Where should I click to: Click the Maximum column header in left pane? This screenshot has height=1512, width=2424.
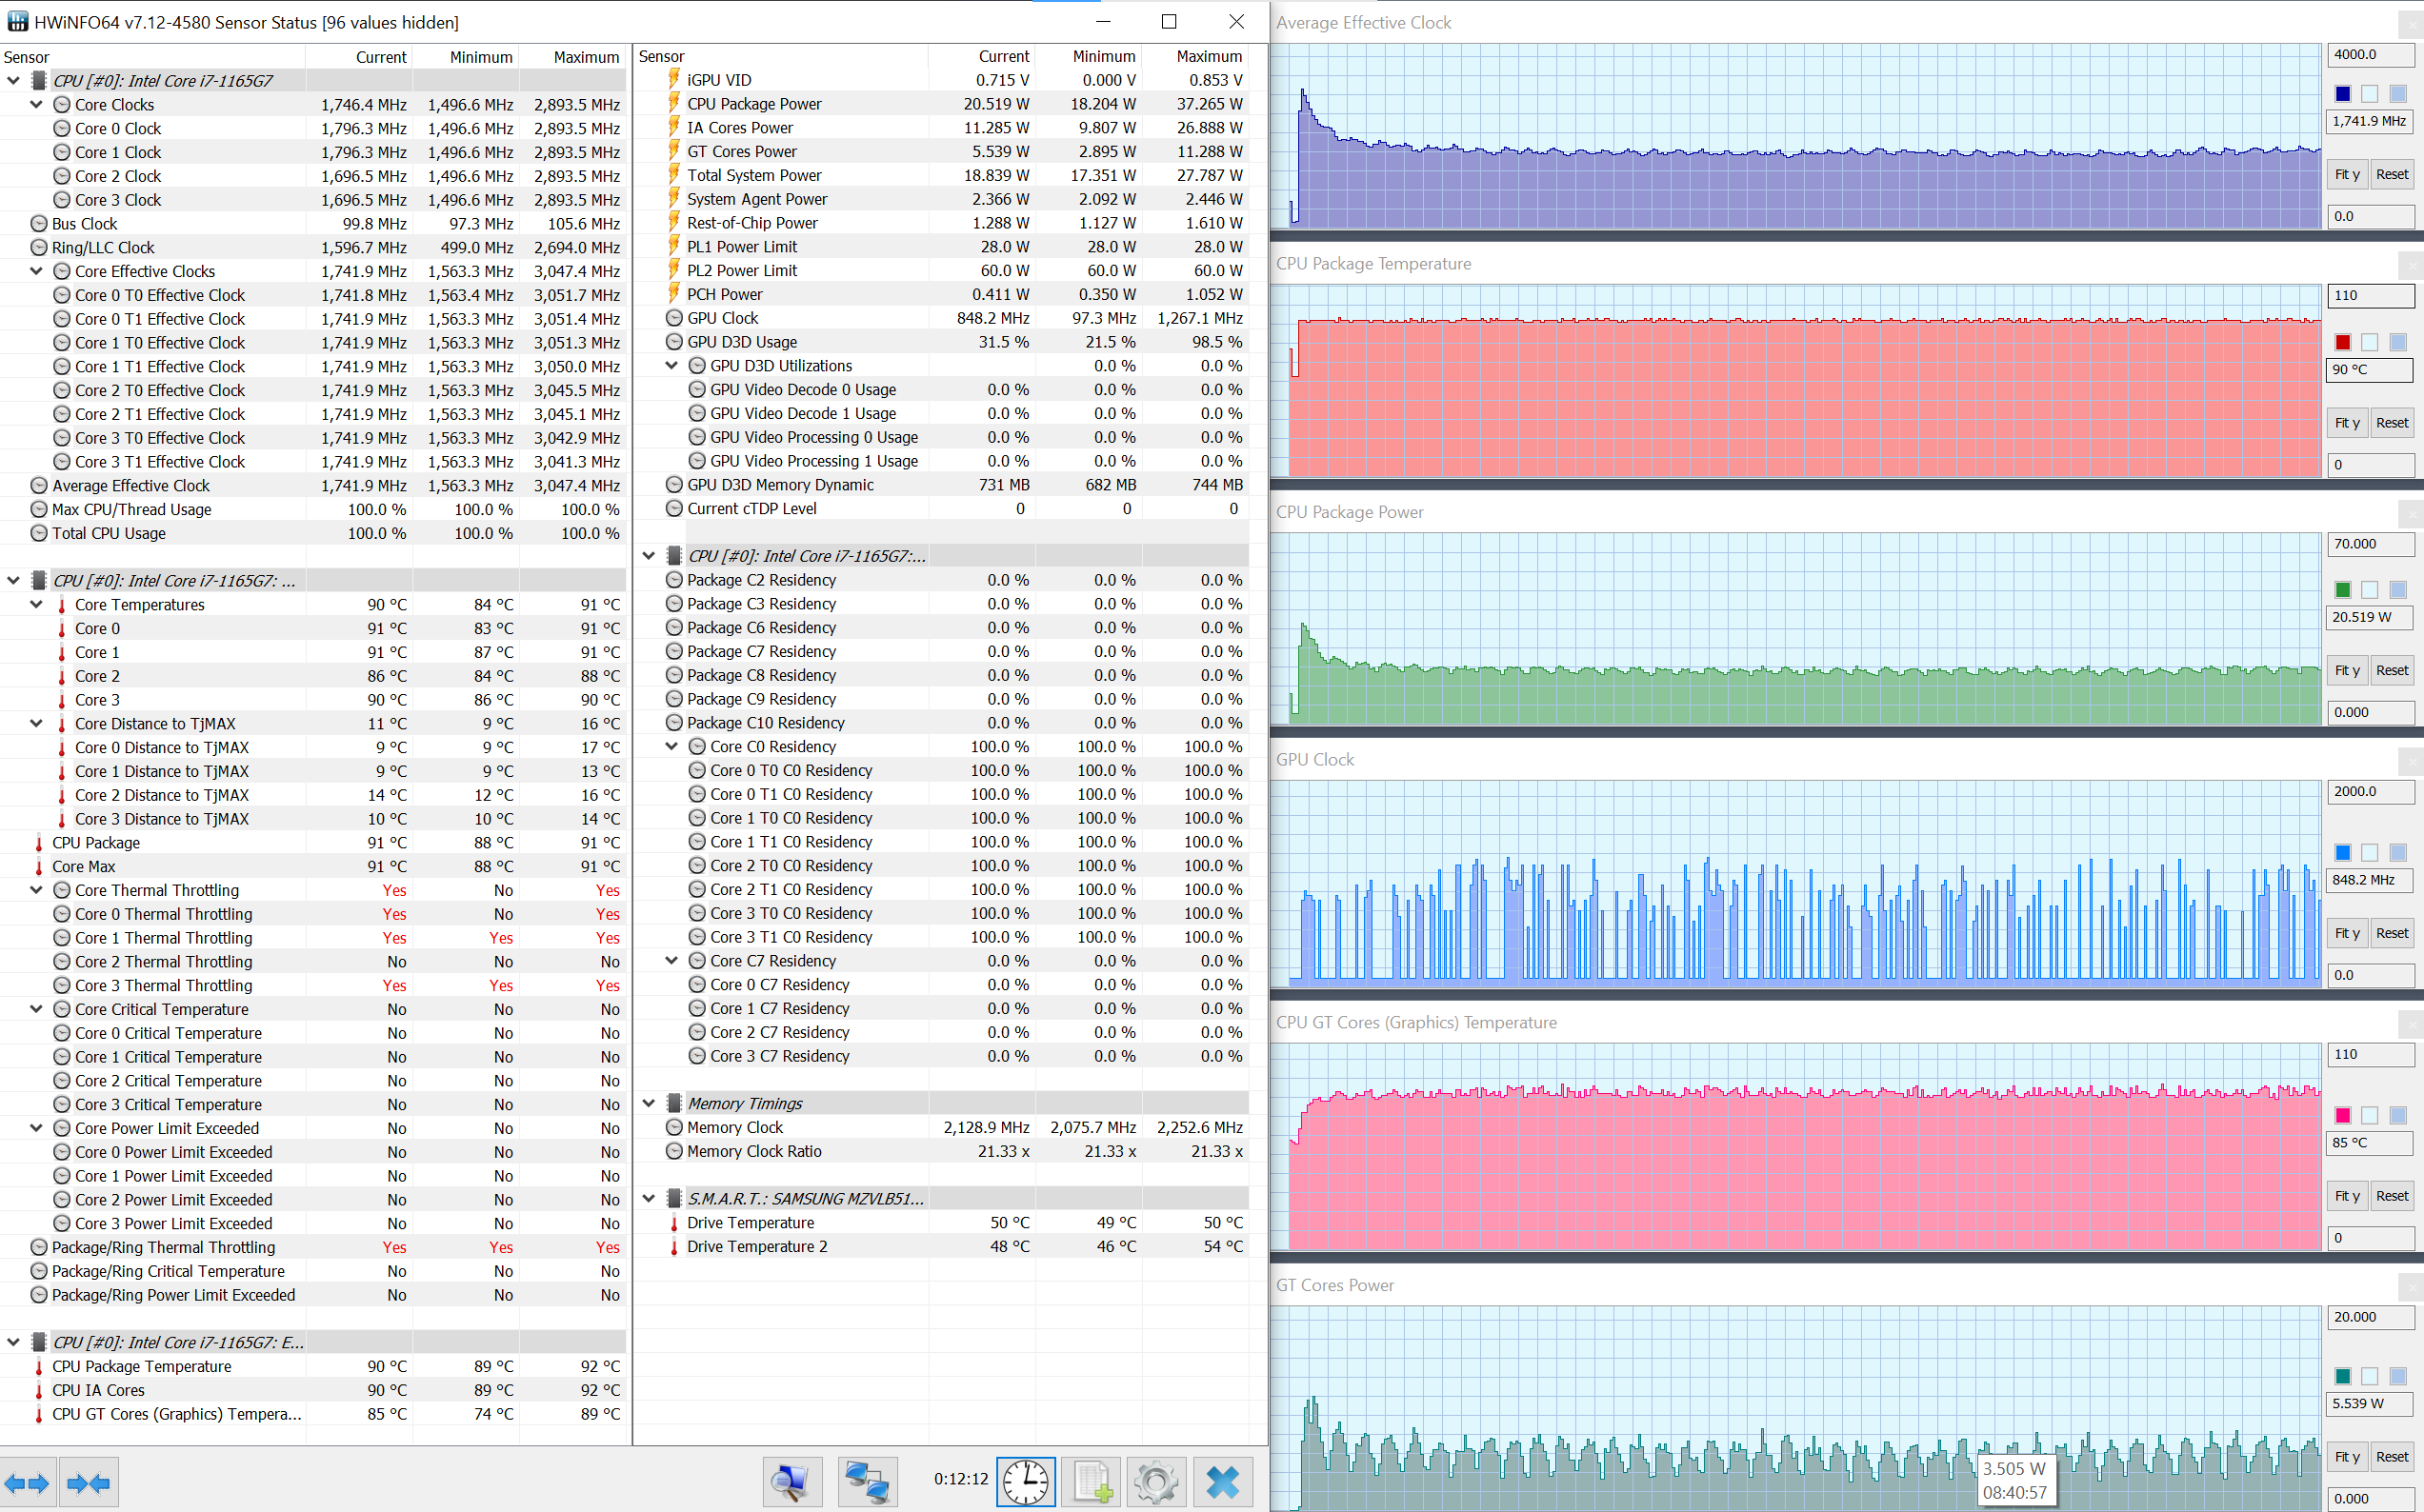586,57
